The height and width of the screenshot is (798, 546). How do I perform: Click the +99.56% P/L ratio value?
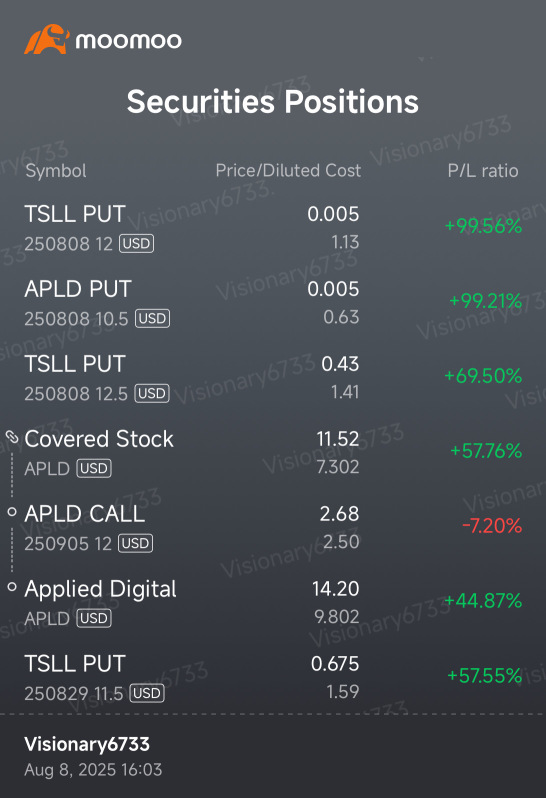pyautogui.click(x=483, y=225)
